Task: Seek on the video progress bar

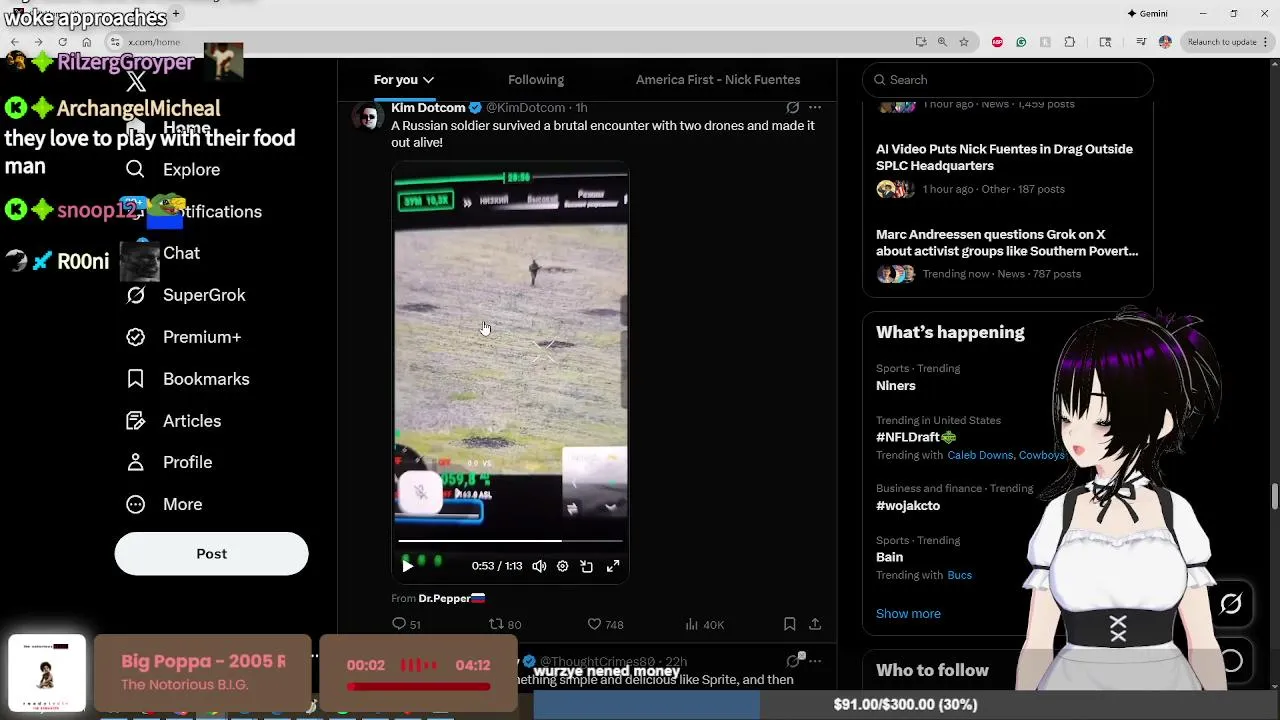Action: tap(510, 541)
